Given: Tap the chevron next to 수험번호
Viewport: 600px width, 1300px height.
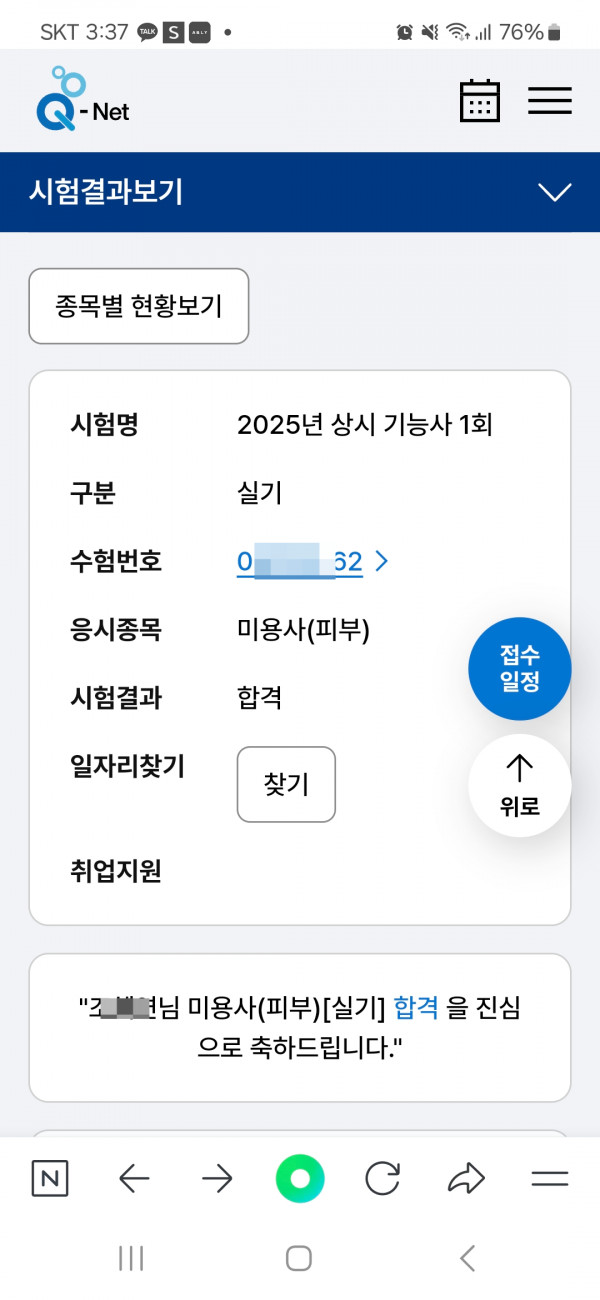Looking at the screenshot, I should [x=381, y=562].
